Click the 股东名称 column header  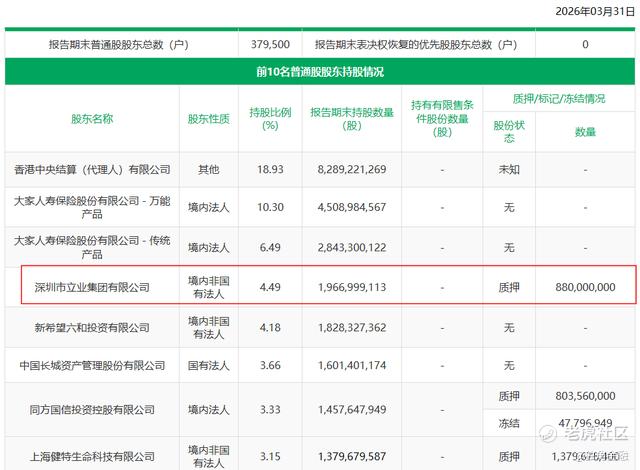coord(92,119)
